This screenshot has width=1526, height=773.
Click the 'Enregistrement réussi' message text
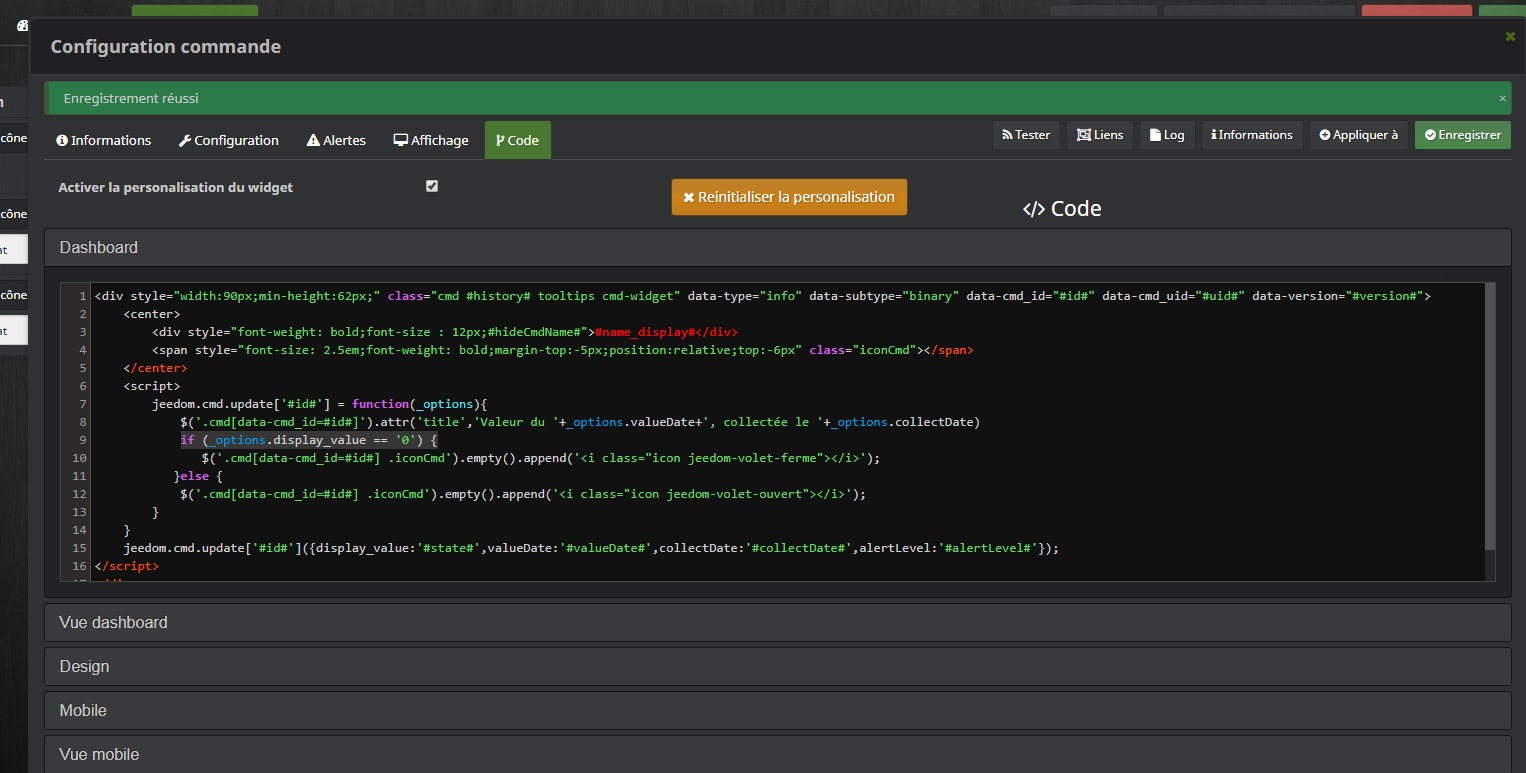131,99
